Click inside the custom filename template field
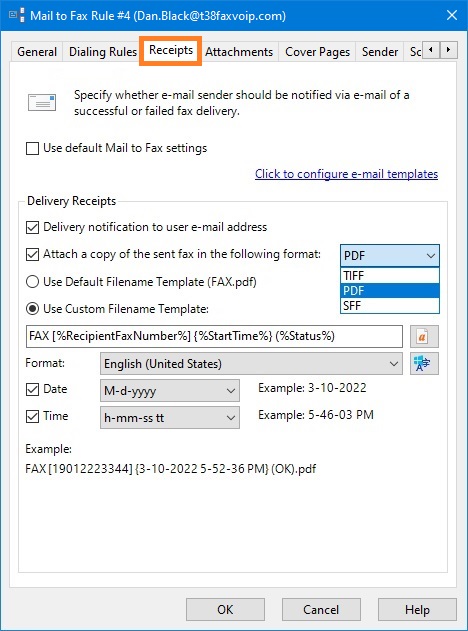The image size is (468, 631). pos(214,336)
